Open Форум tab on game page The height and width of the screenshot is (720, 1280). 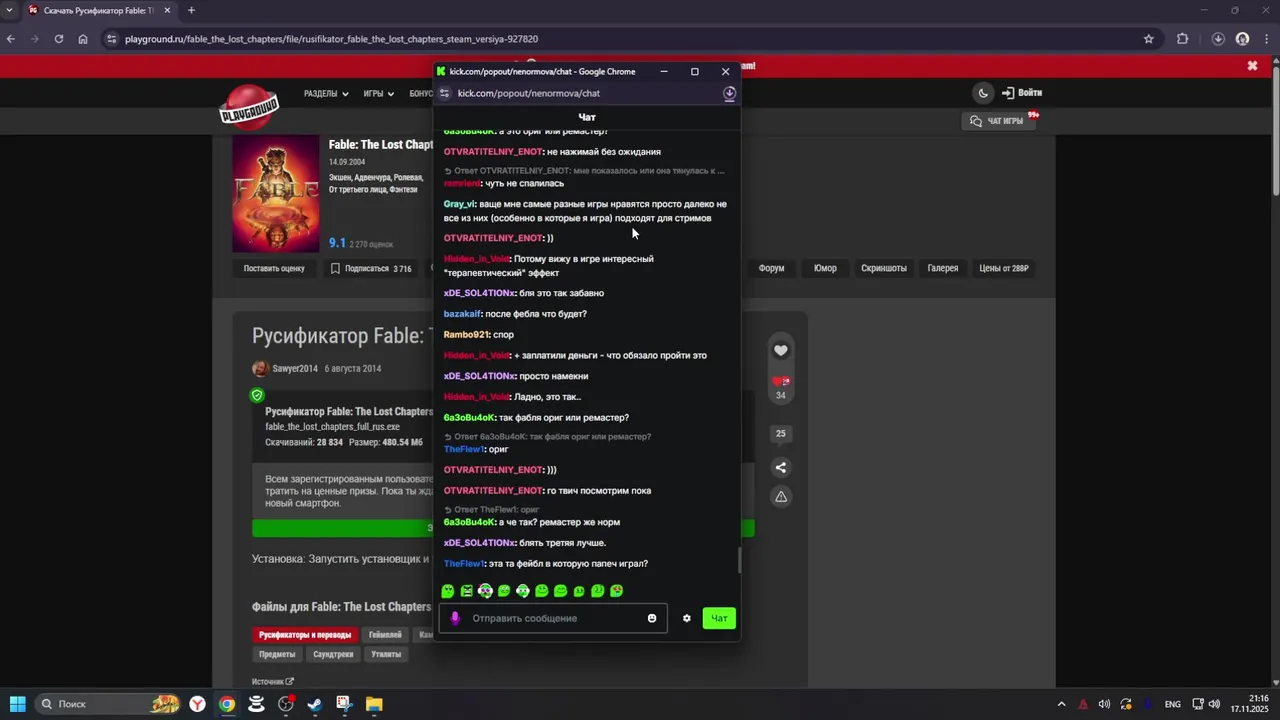[x=771, y=268]
